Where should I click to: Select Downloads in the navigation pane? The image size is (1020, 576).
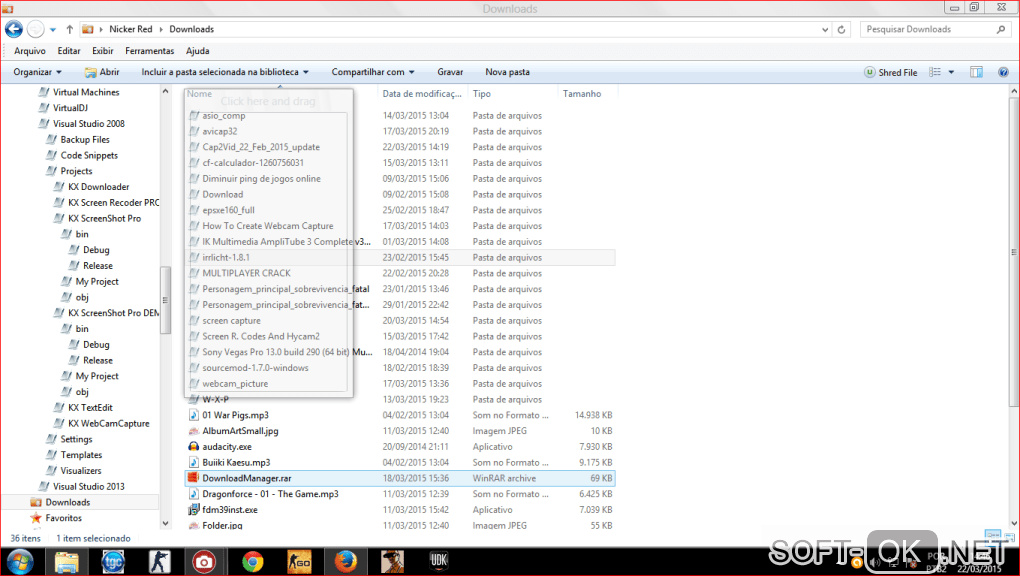[68, 502]
